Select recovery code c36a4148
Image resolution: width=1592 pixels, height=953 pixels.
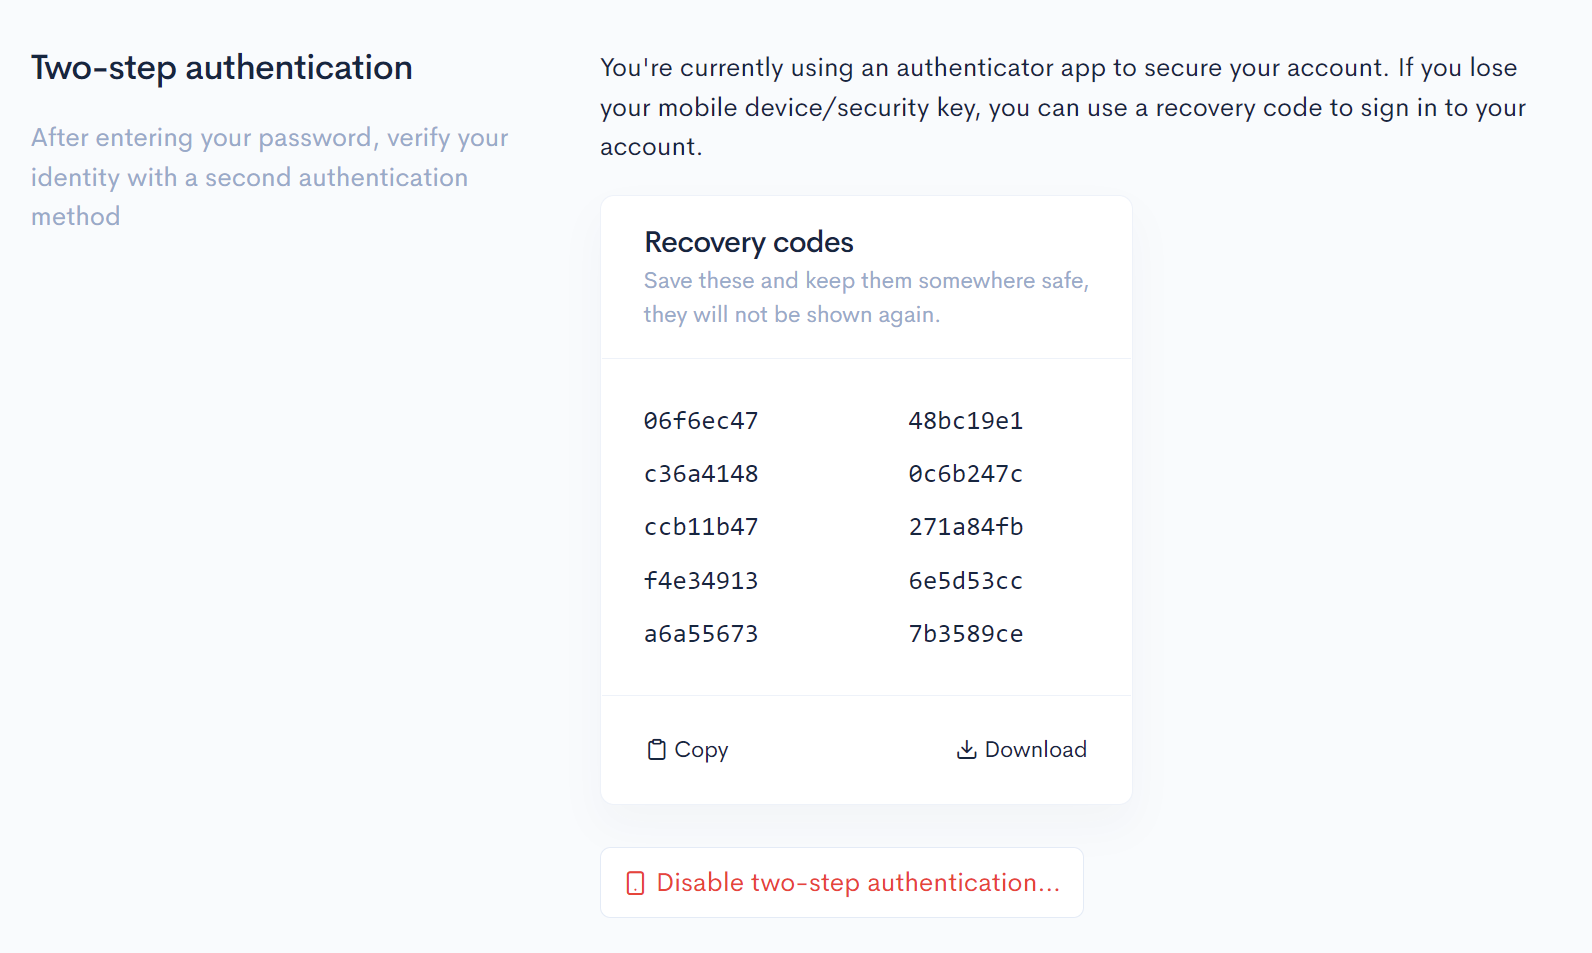701,474
